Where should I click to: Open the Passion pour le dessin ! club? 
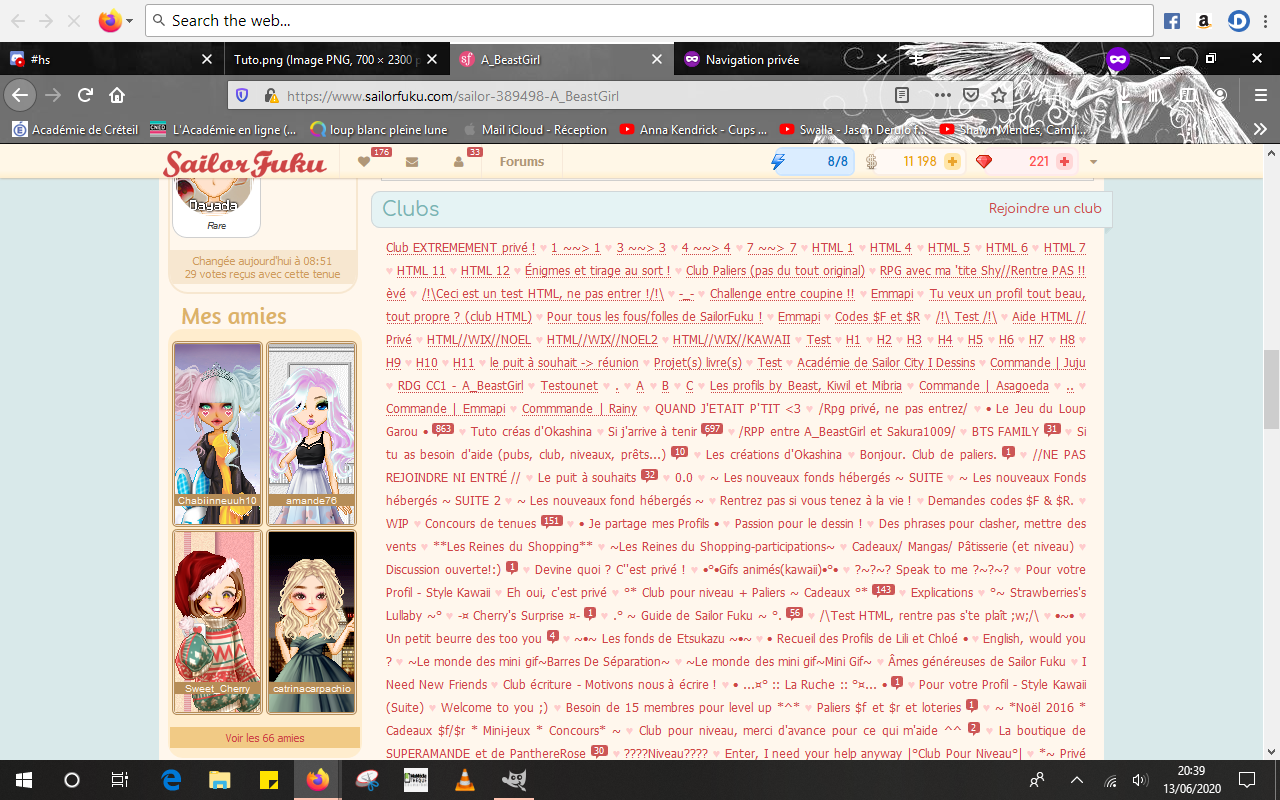[x=798, y=523]
